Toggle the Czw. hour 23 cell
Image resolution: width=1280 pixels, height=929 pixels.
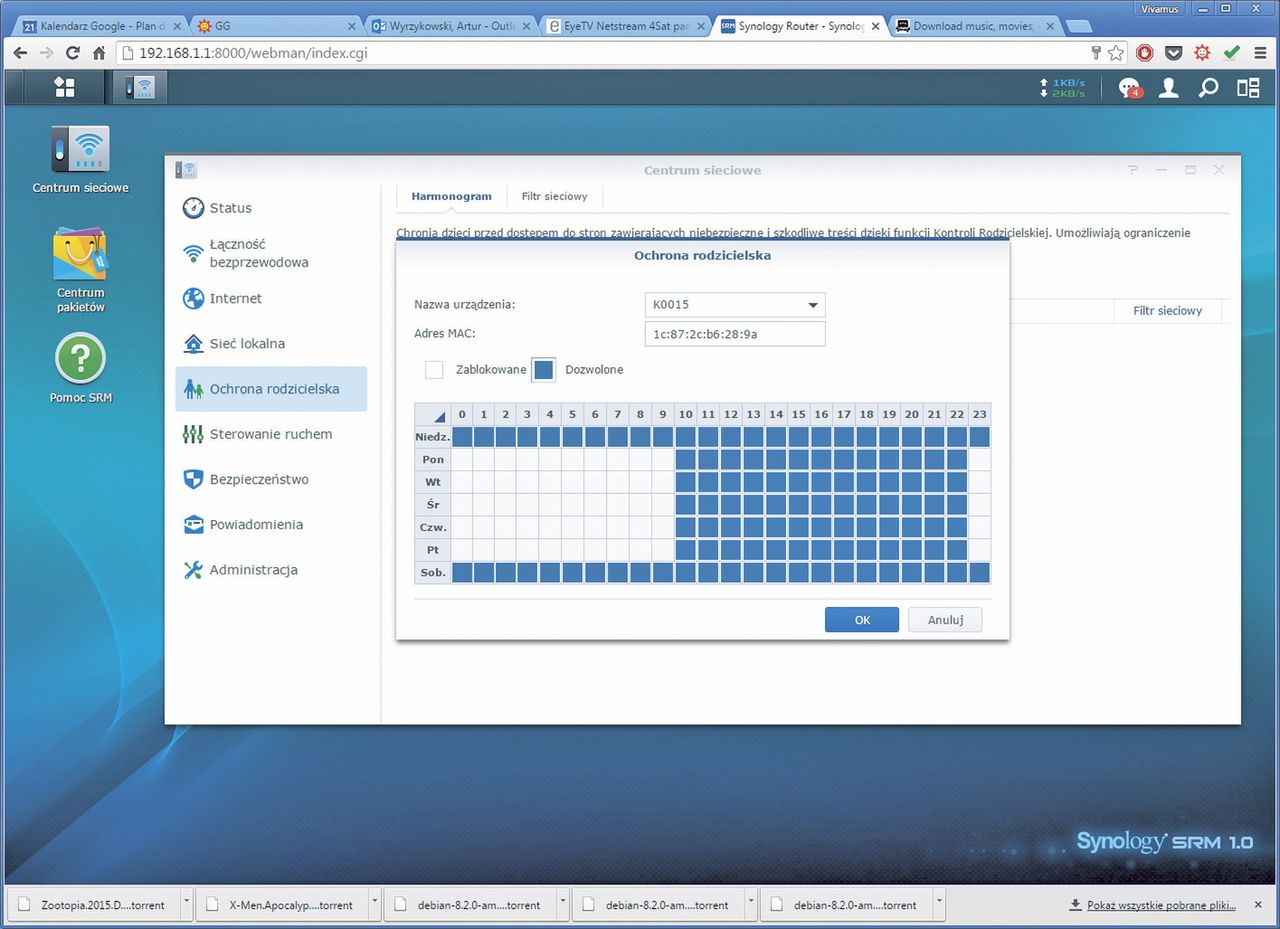(x=979, y=527)
